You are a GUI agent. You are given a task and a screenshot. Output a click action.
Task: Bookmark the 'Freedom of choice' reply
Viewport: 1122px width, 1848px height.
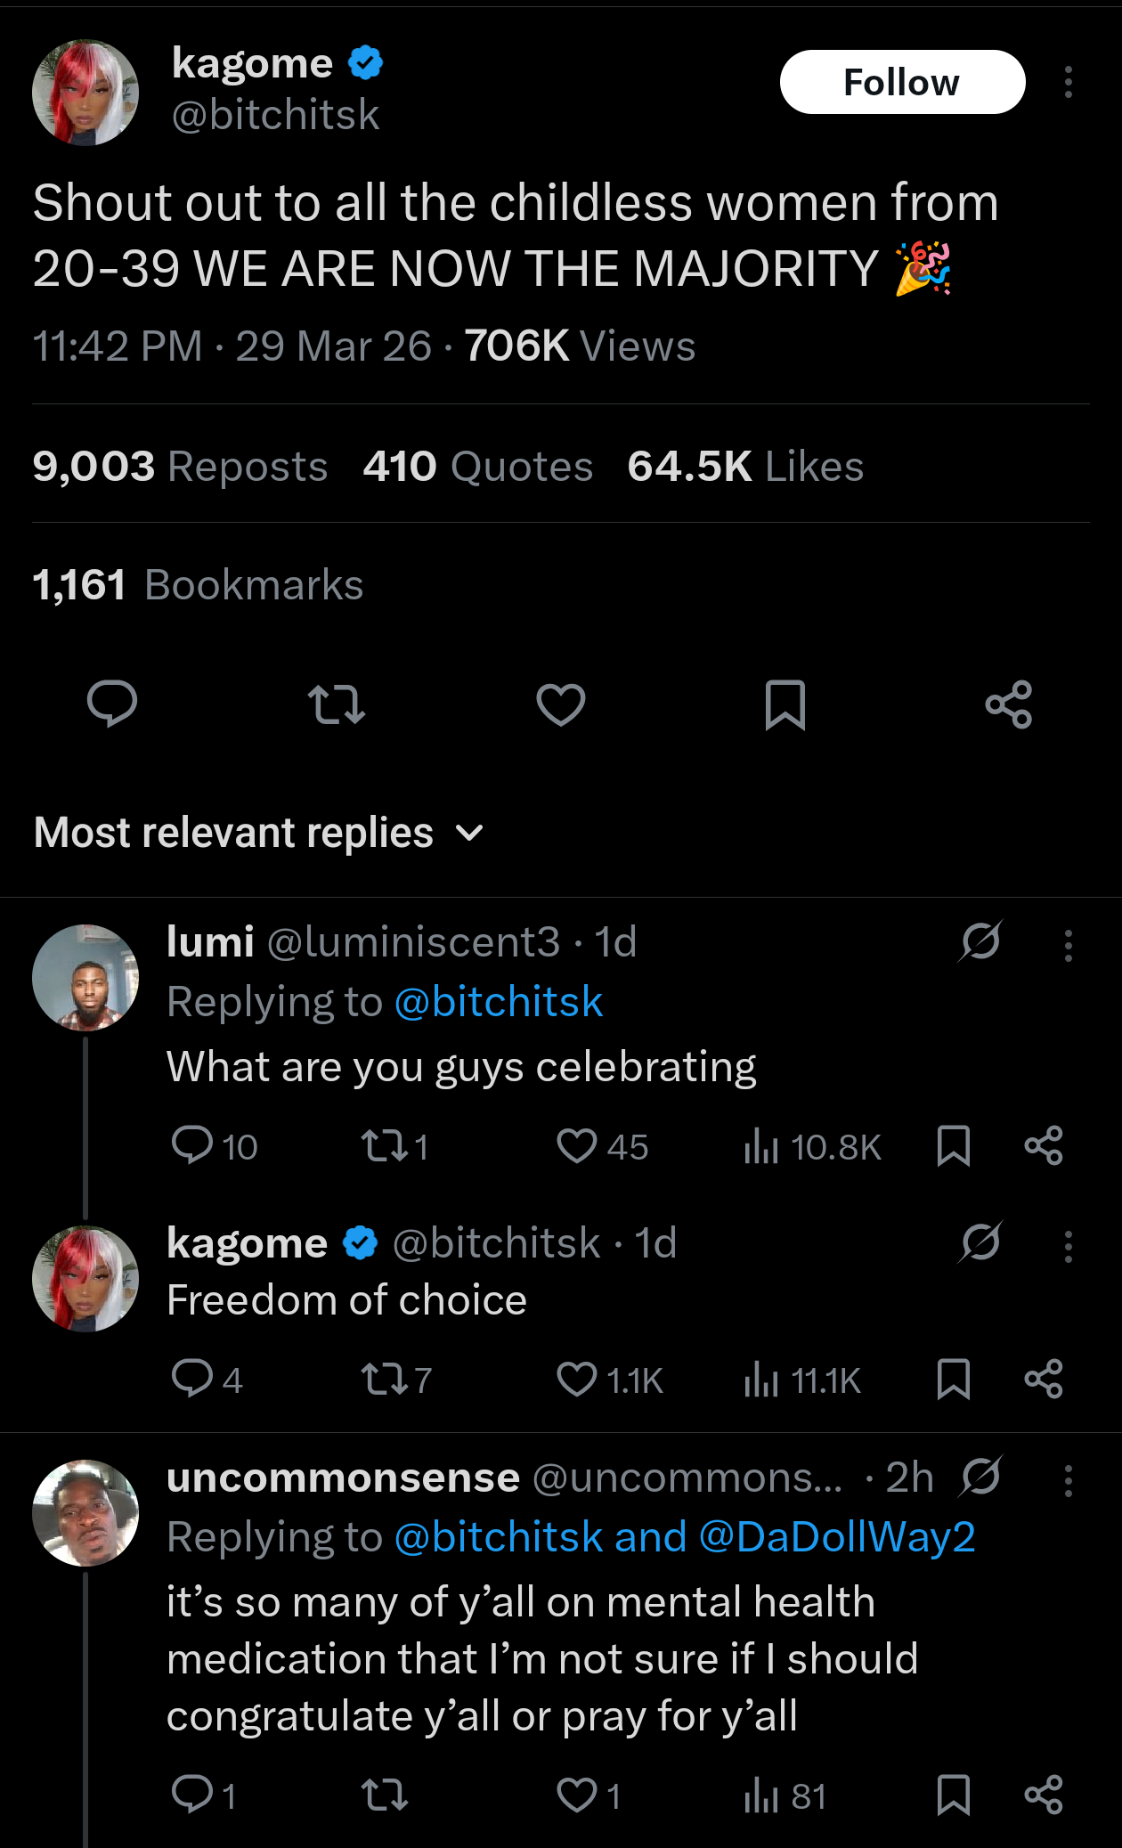click(953, 1380)
